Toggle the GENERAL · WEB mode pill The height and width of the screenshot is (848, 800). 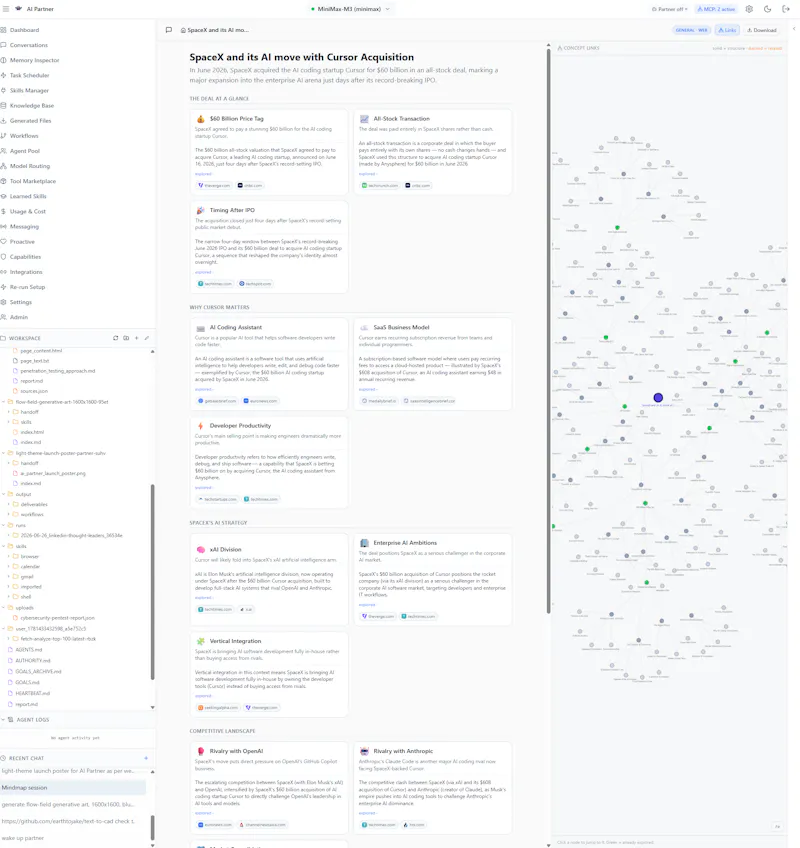pyautogui.click(x=691, y=30)
